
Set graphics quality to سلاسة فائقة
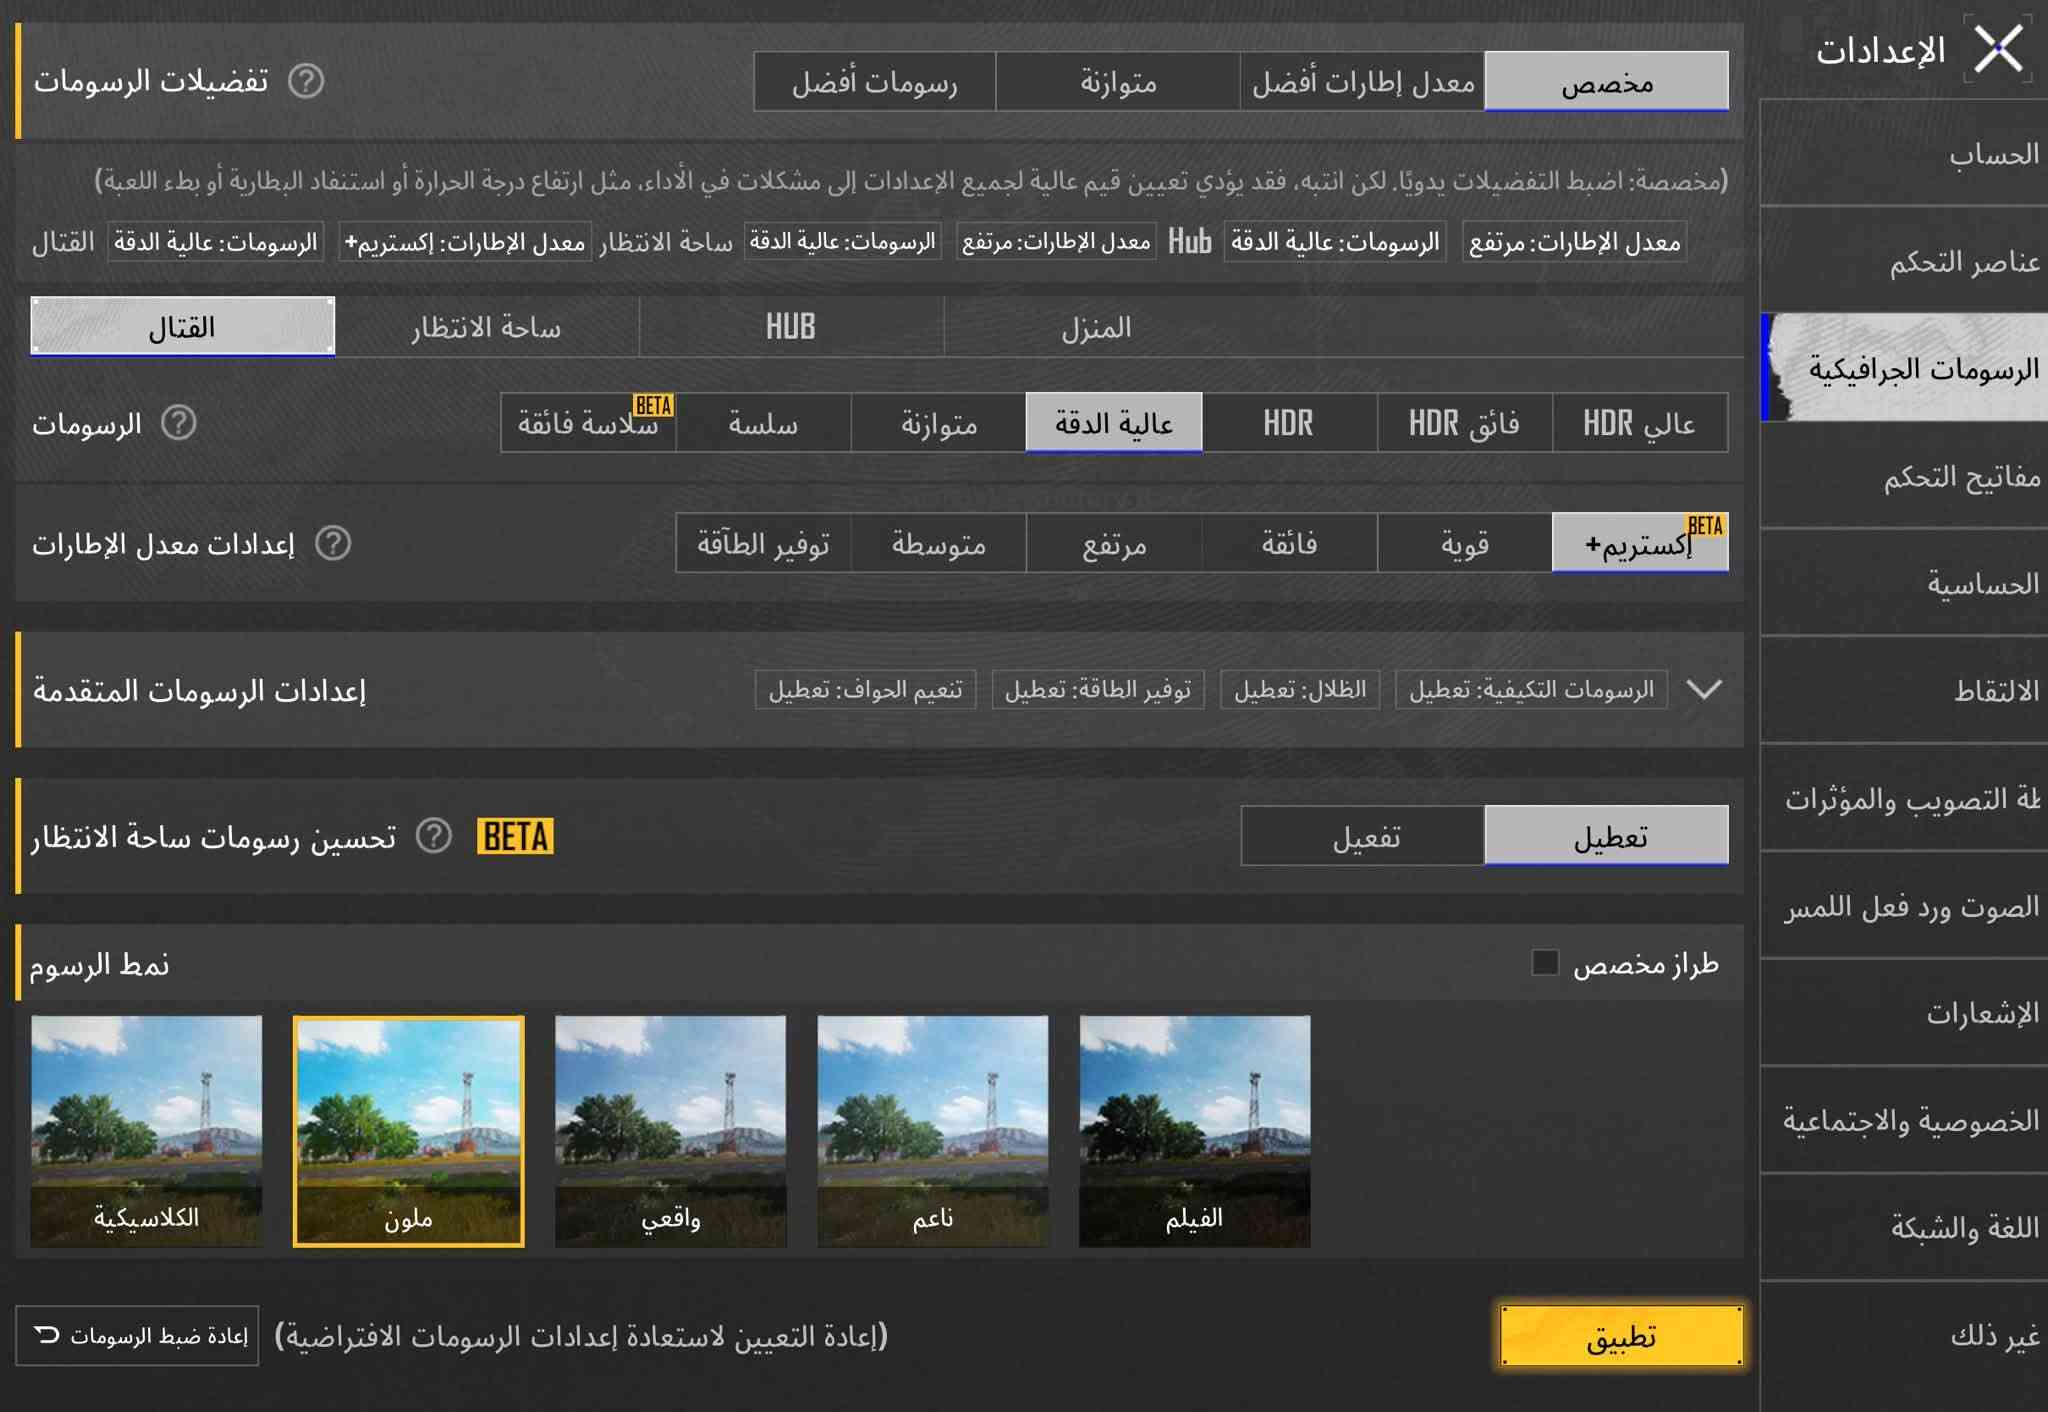tap(588, 423)
